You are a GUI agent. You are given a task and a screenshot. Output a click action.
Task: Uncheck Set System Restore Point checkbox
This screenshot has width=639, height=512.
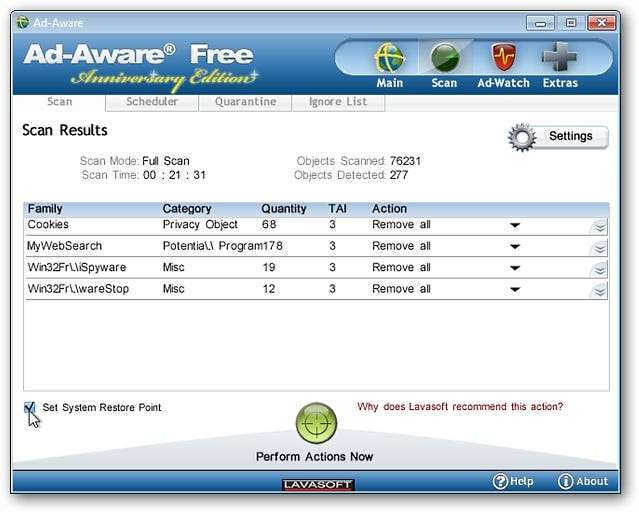pos(29,407)
